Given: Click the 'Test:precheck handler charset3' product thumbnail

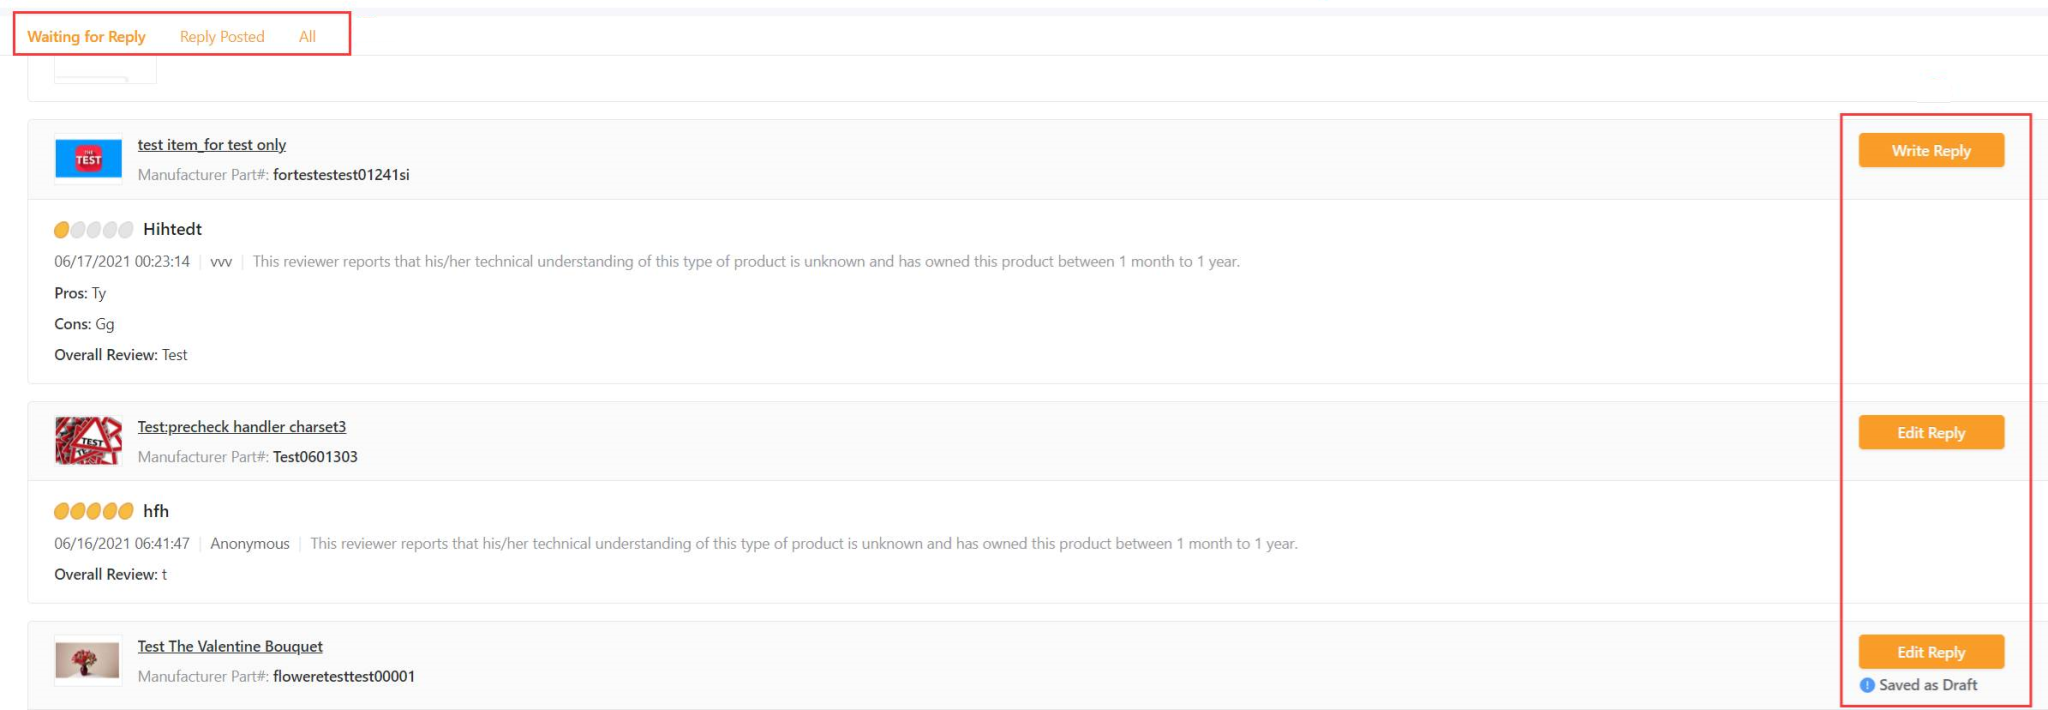Looking at the screenshot, I should pyautogui.click(x=86, y=440).
